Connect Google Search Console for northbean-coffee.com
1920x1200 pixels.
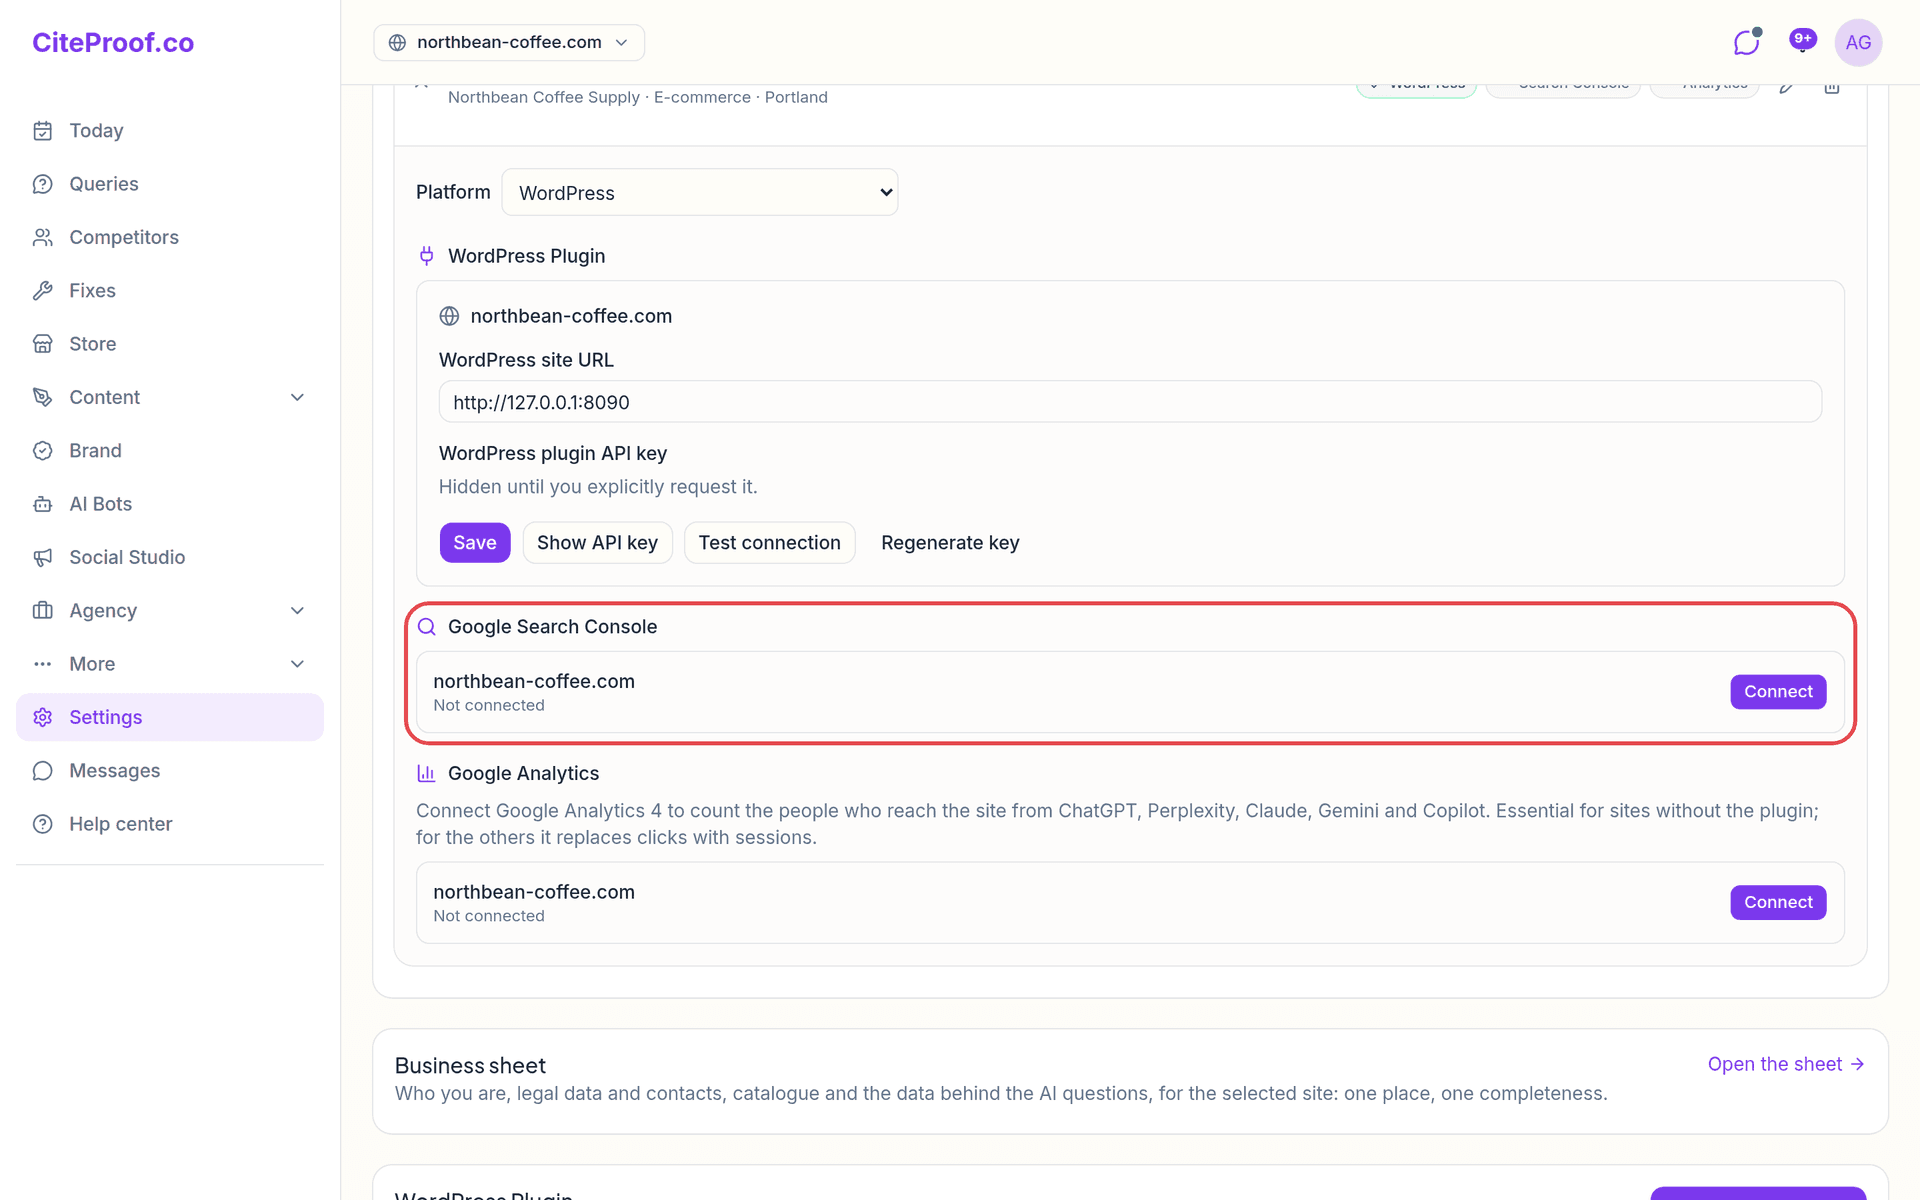[1778, 692]
